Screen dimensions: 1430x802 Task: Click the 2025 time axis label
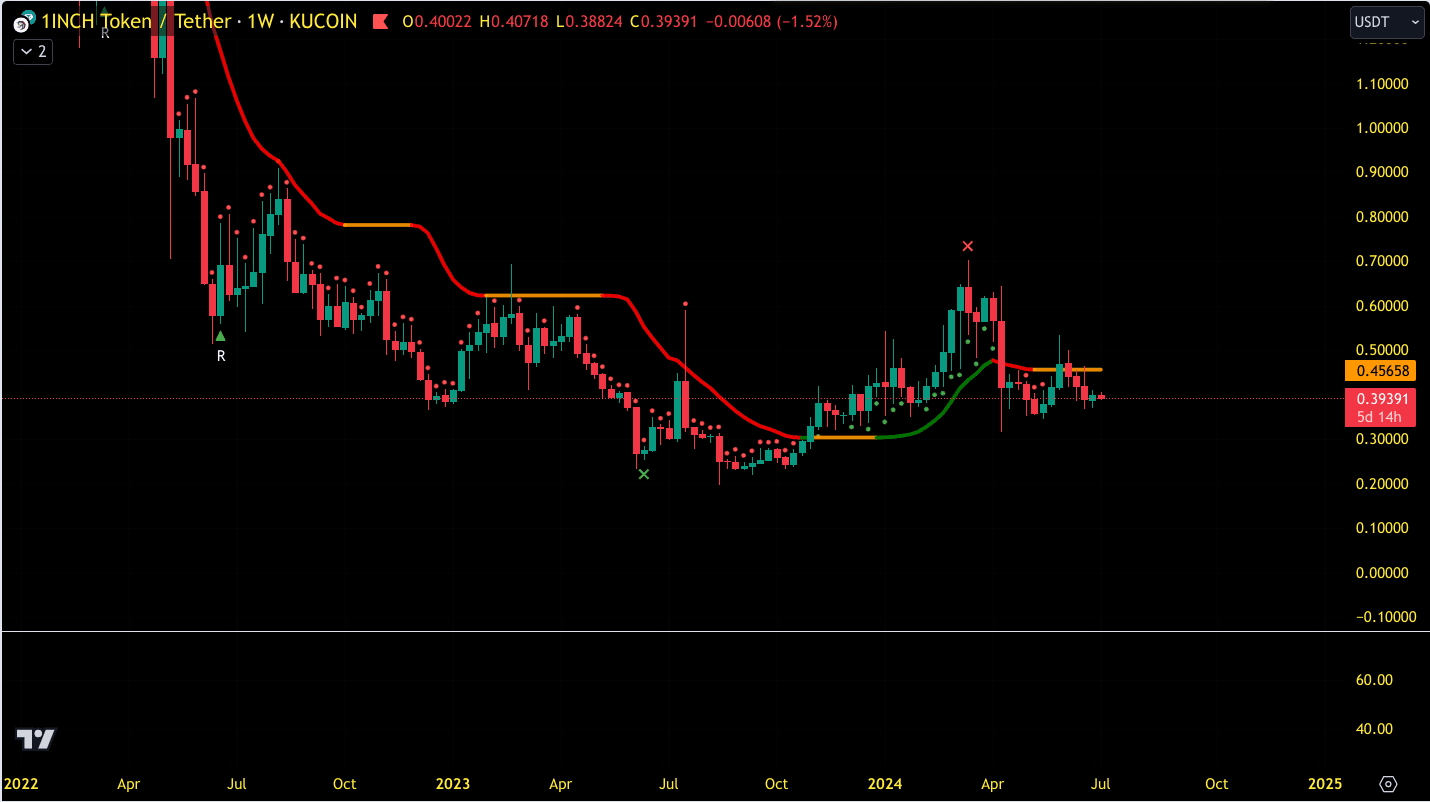click(x=1325, y=784)
